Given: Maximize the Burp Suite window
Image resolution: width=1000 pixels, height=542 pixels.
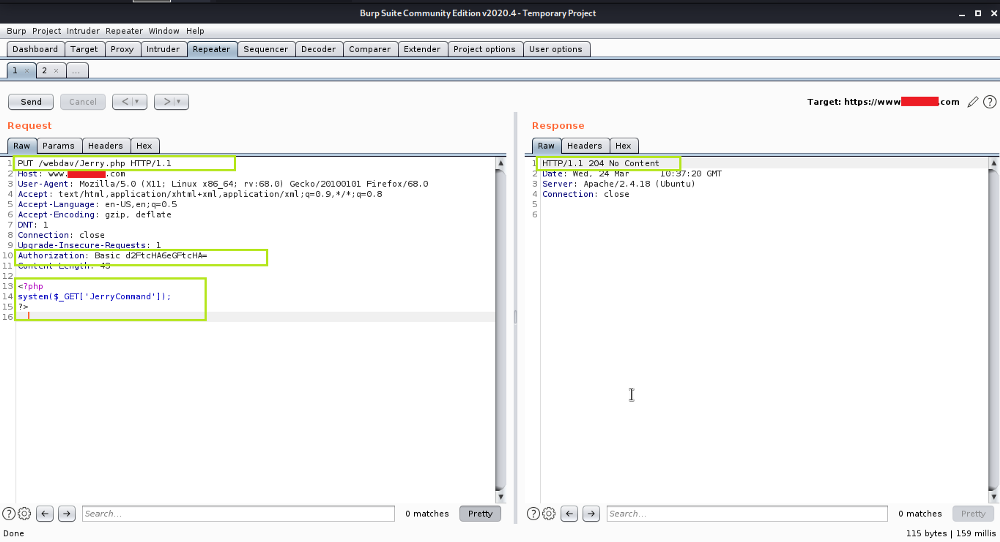Looking at the screenshot, I should tap(978, 13).
